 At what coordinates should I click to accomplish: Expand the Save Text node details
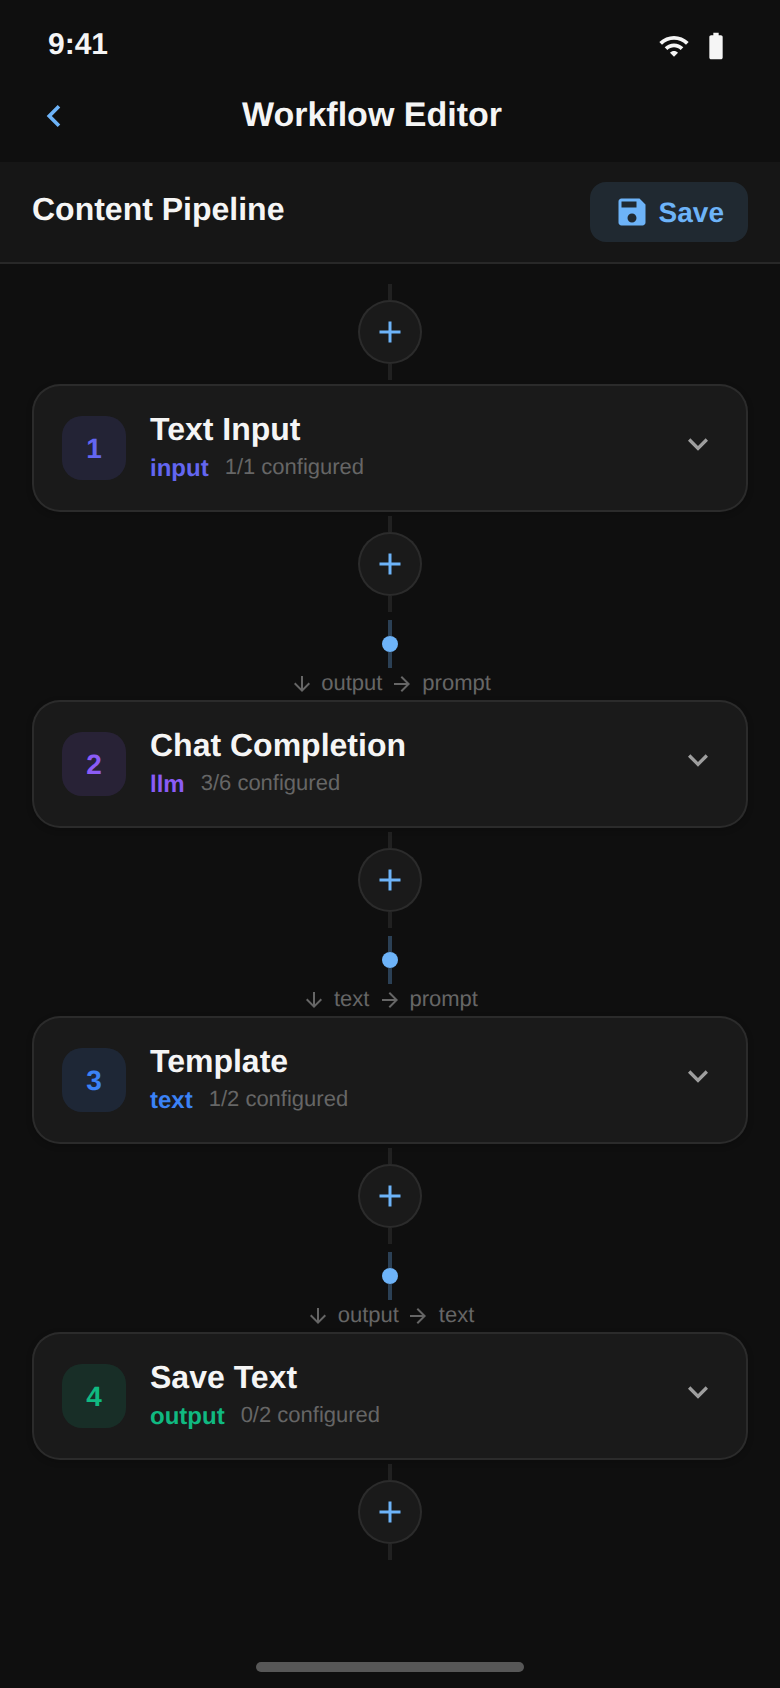(698, 1393)
